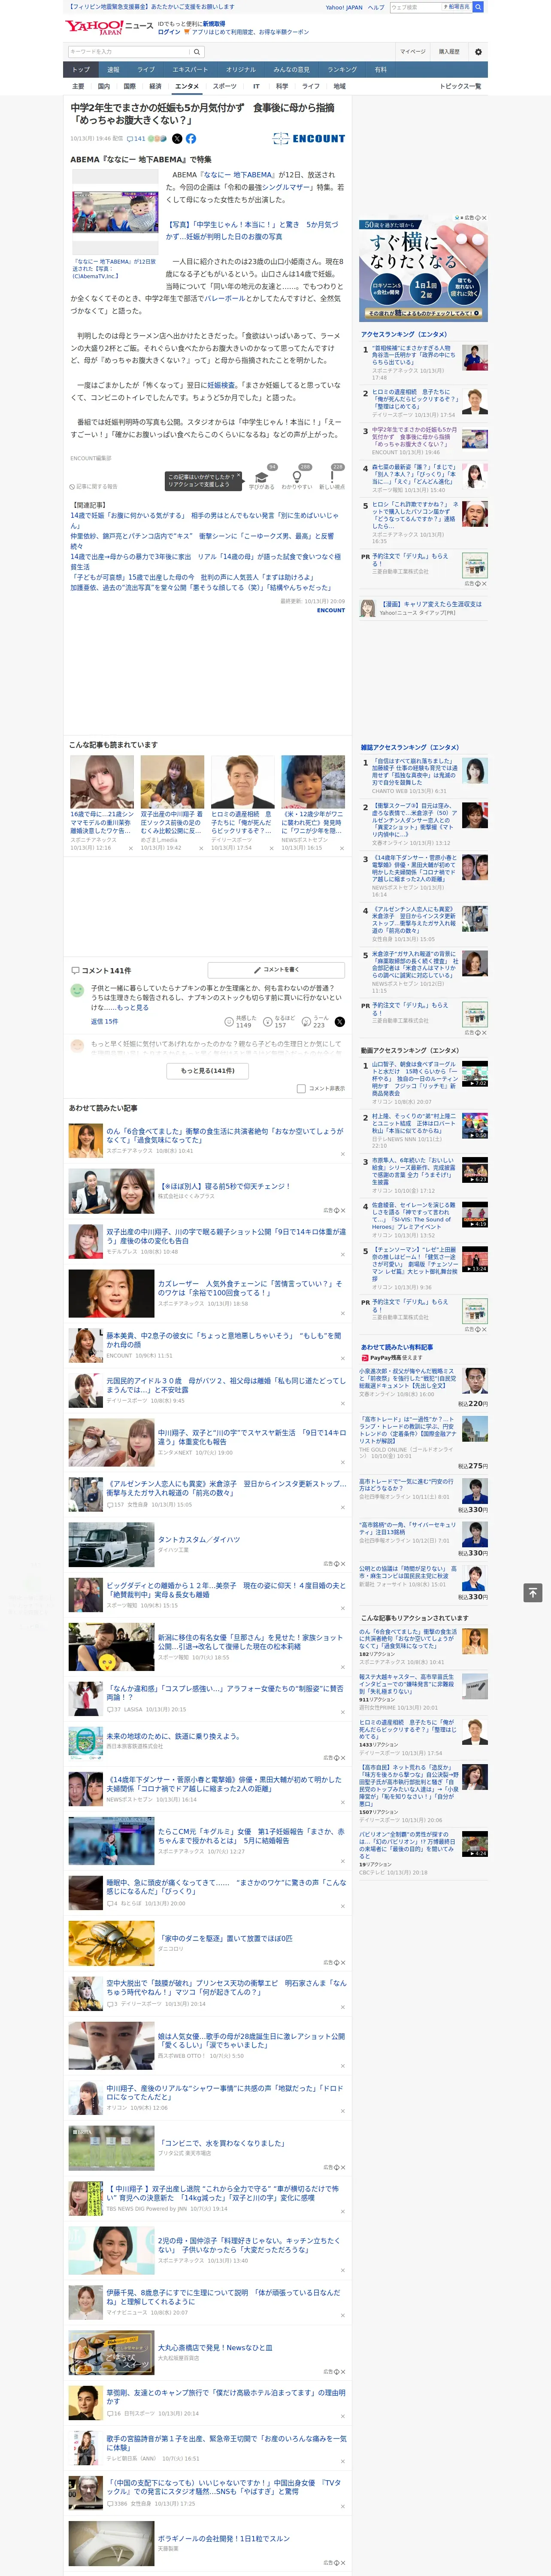This screenshot has width=551, height=2576.
Task: Open the Philippines earthquake donation banner link
Action: (x=151, y=7)
